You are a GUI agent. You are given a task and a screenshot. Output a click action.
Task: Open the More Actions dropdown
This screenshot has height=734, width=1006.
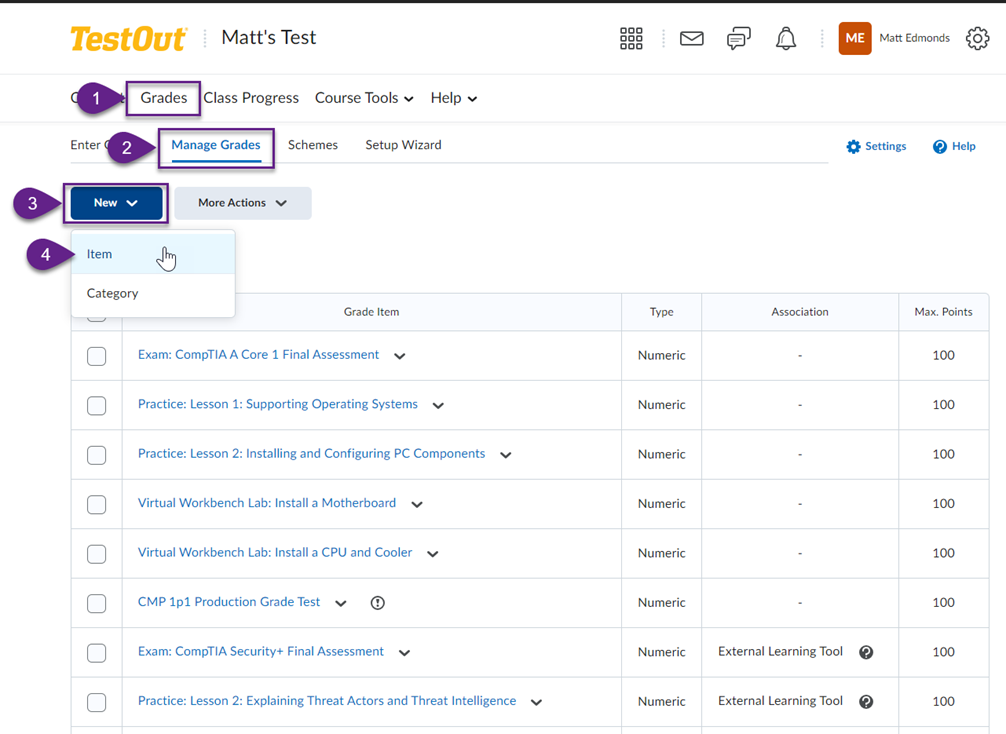coord(243,203)
